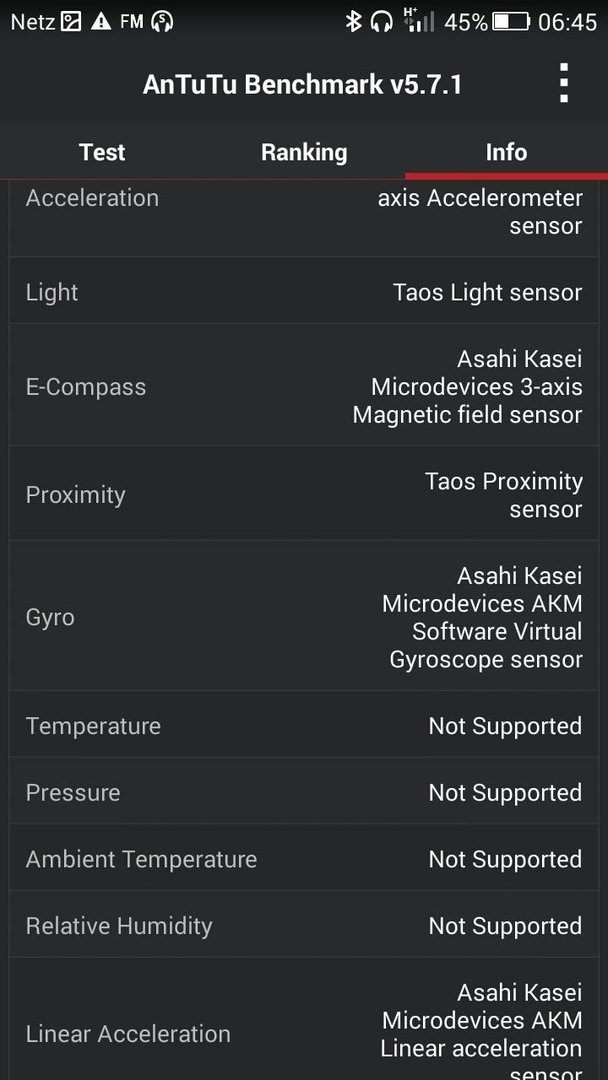Switch to the Test tab

pyautogui.click(x=102, y=152)
